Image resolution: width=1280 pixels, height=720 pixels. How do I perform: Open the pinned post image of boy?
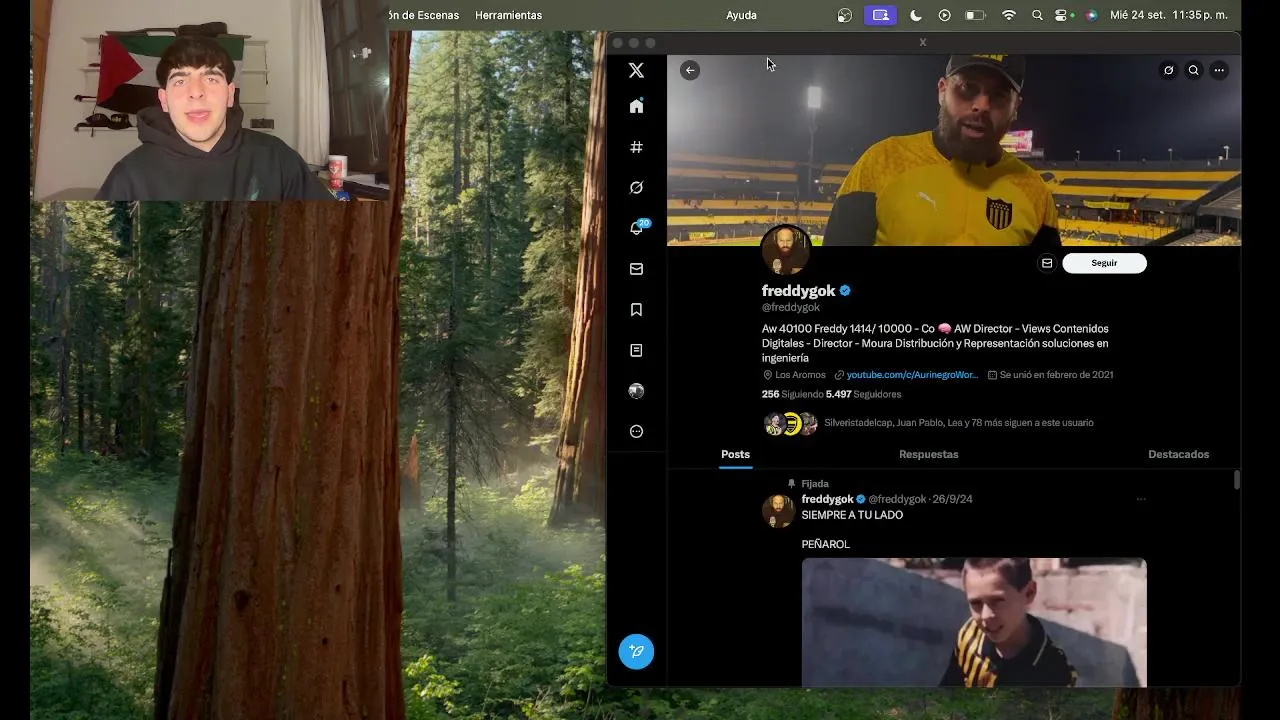[x=974, y=622]
